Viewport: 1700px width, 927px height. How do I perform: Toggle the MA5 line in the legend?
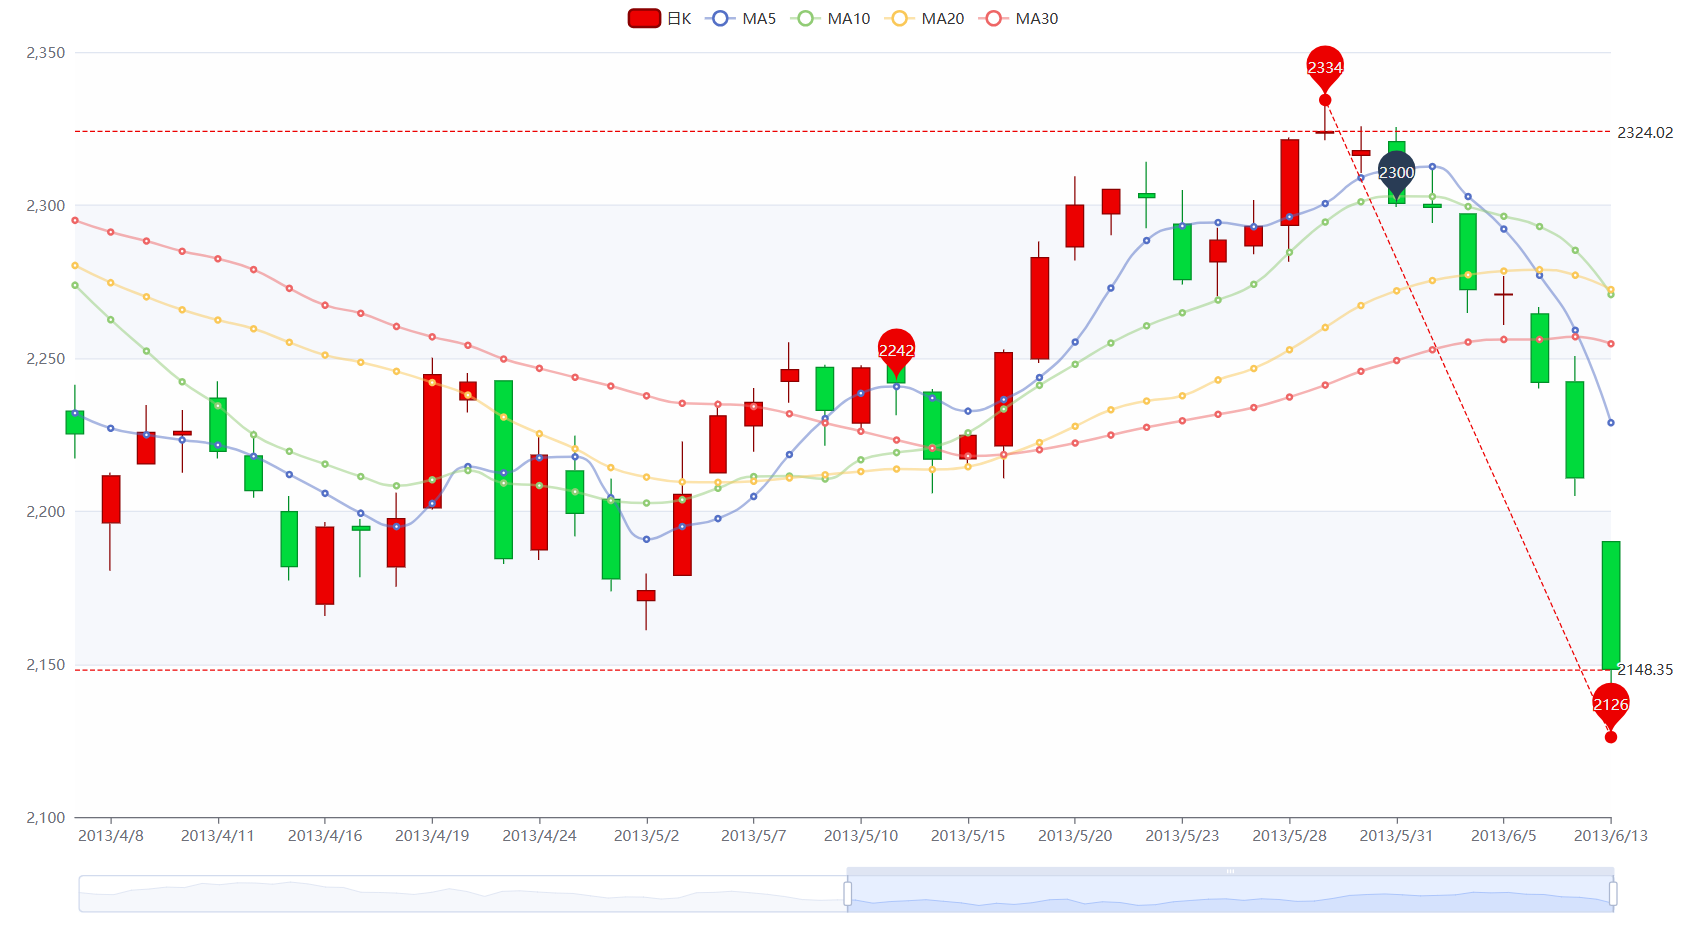tap(741, 18)
